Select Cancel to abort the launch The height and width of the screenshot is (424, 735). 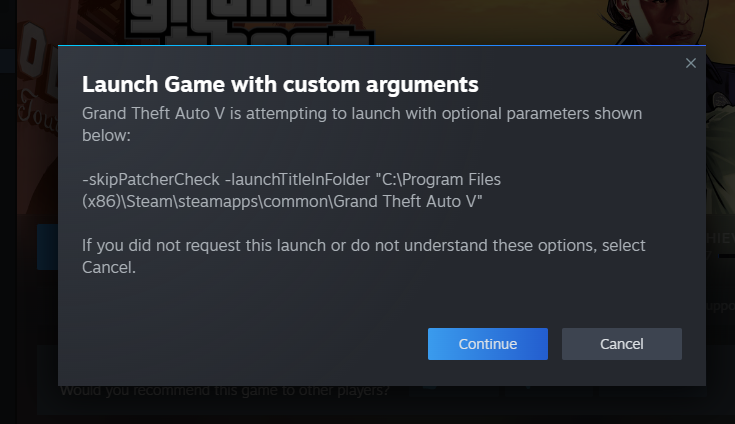point(622,344)
